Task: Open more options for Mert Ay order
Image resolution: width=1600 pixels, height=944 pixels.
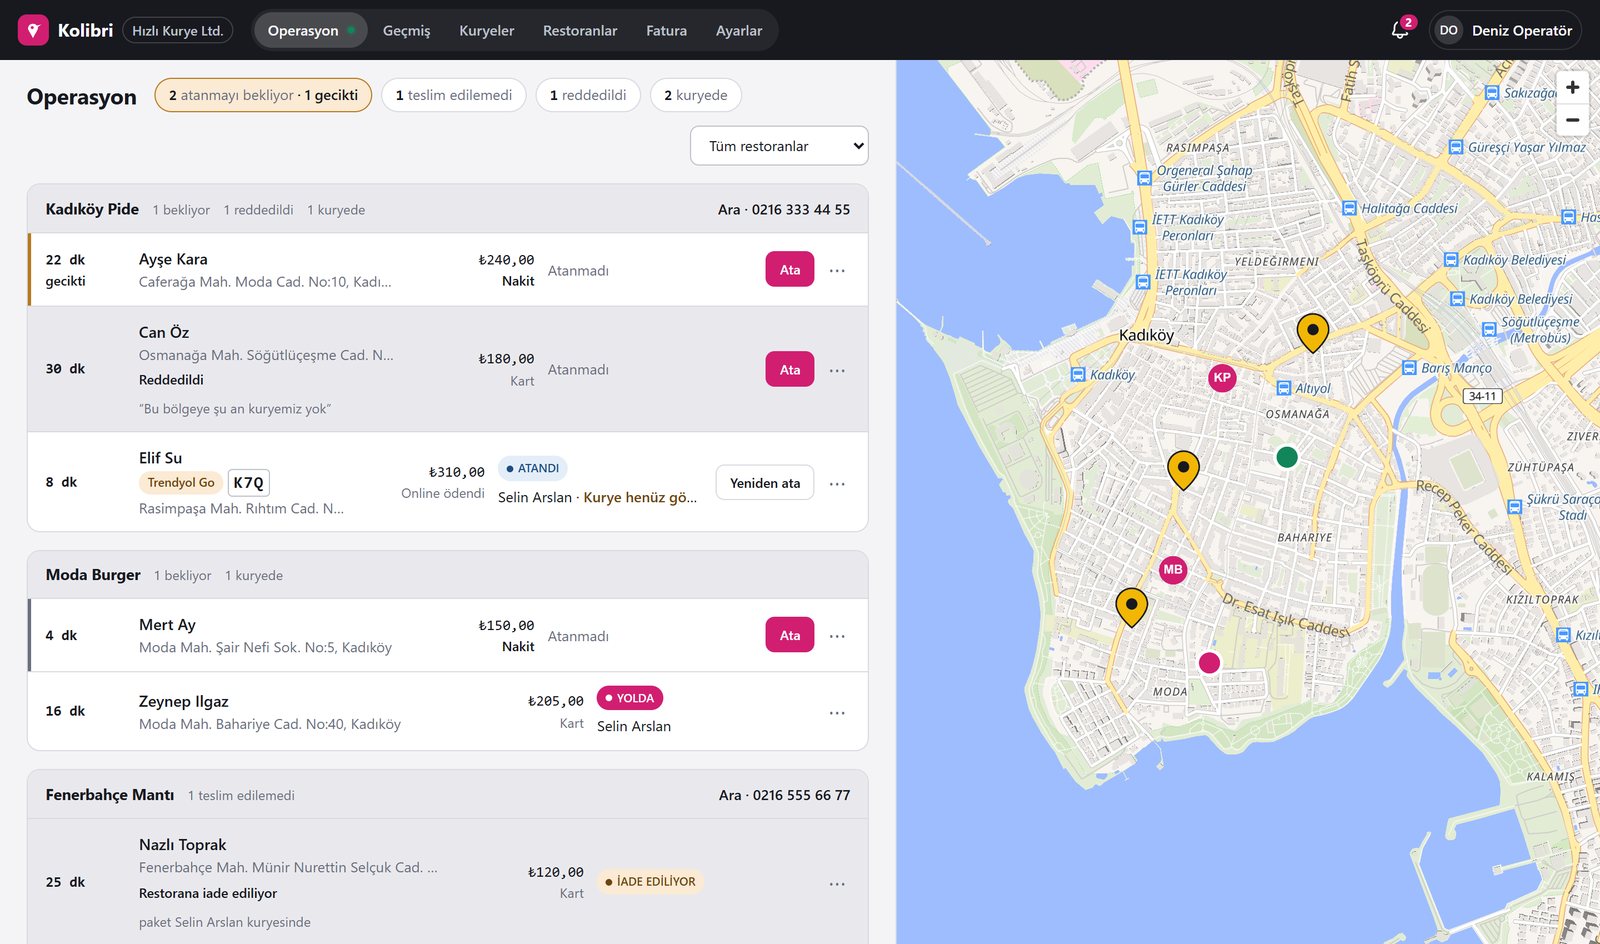Action: click(x=837, y=636)
